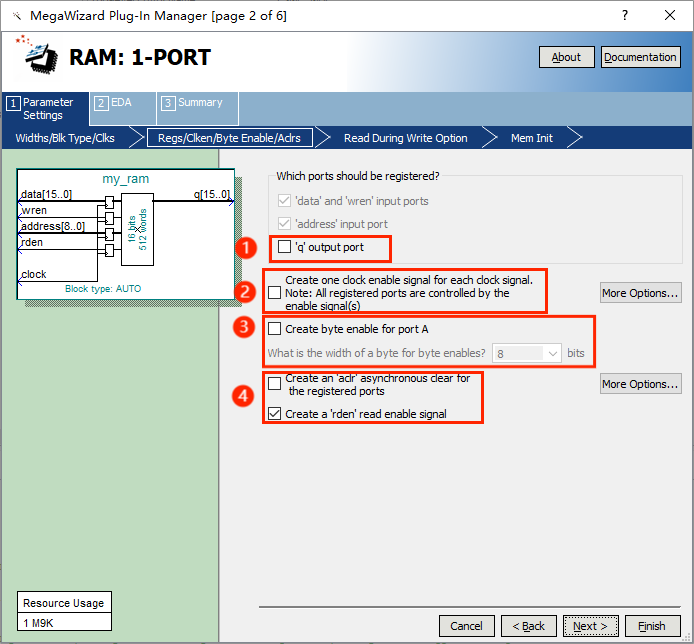Go to Read During Write Option step
The image size is (694, 644).
pyautogui.click(x=405, y=138)
